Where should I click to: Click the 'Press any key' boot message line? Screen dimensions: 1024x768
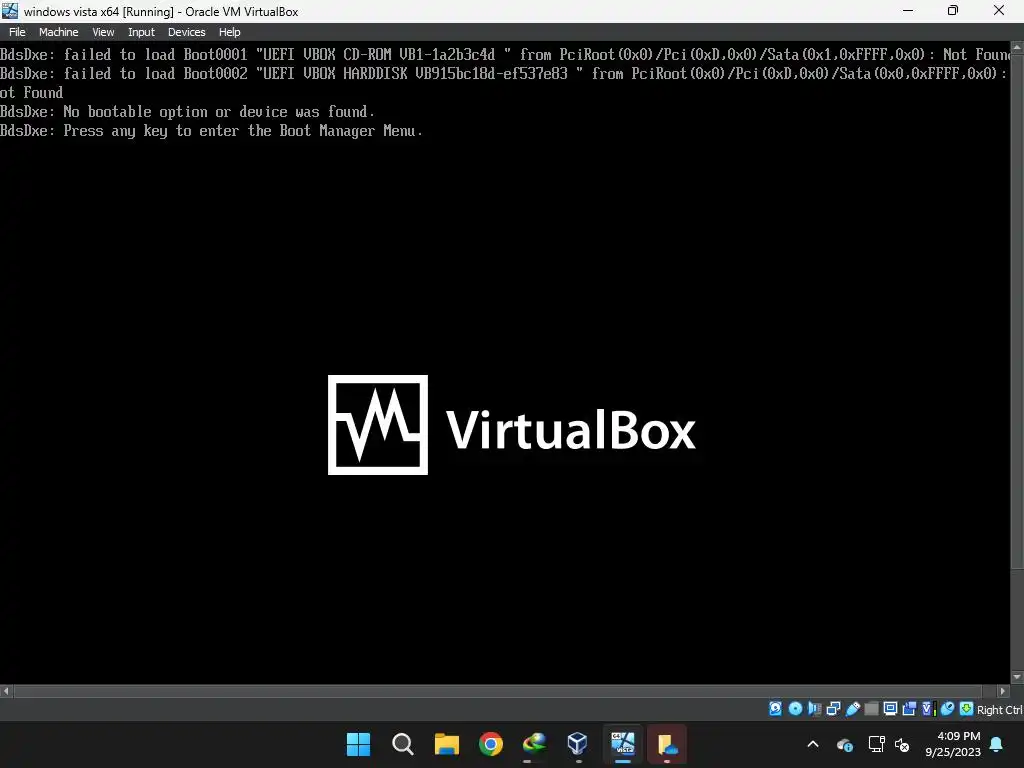(211, 131)
